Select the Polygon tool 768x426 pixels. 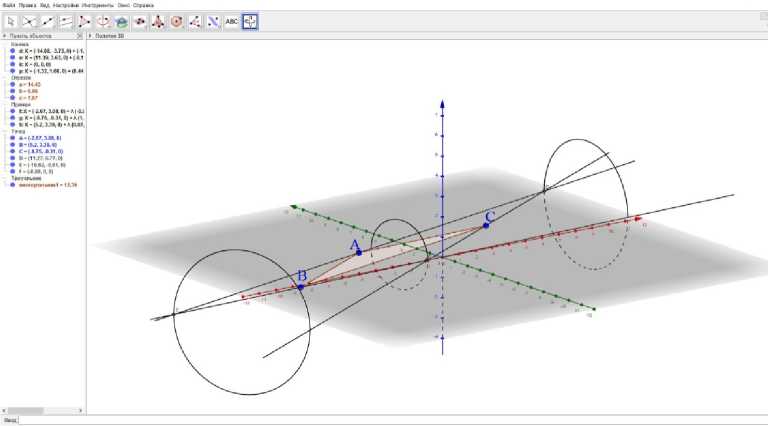pos(84,22)
